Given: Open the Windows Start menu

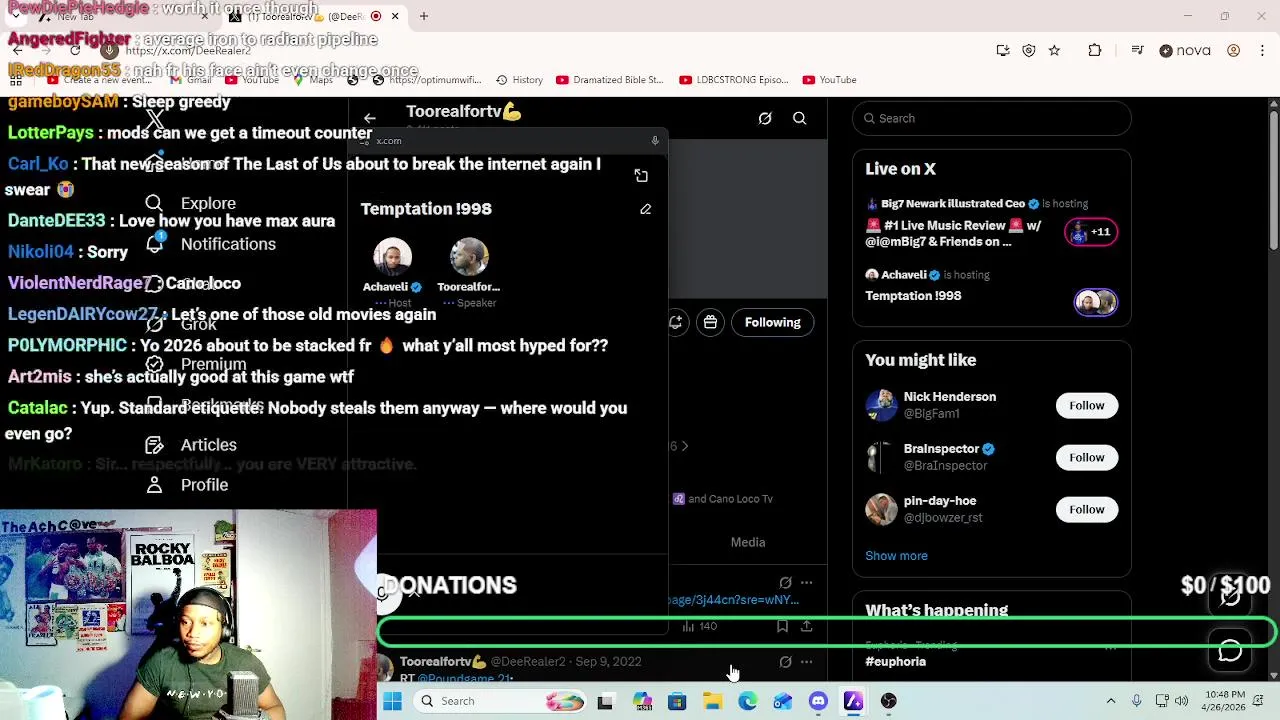Looking at the screenshot, I should click(x=392, y=701).
